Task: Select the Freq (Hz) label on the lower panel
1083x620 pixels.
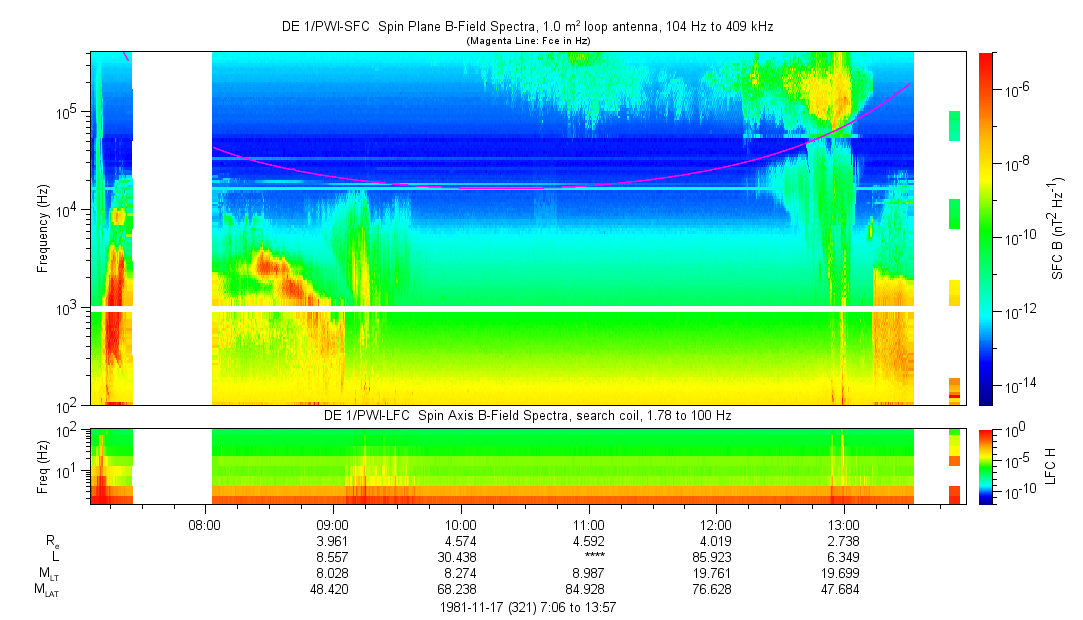Action: click(43, 466)
